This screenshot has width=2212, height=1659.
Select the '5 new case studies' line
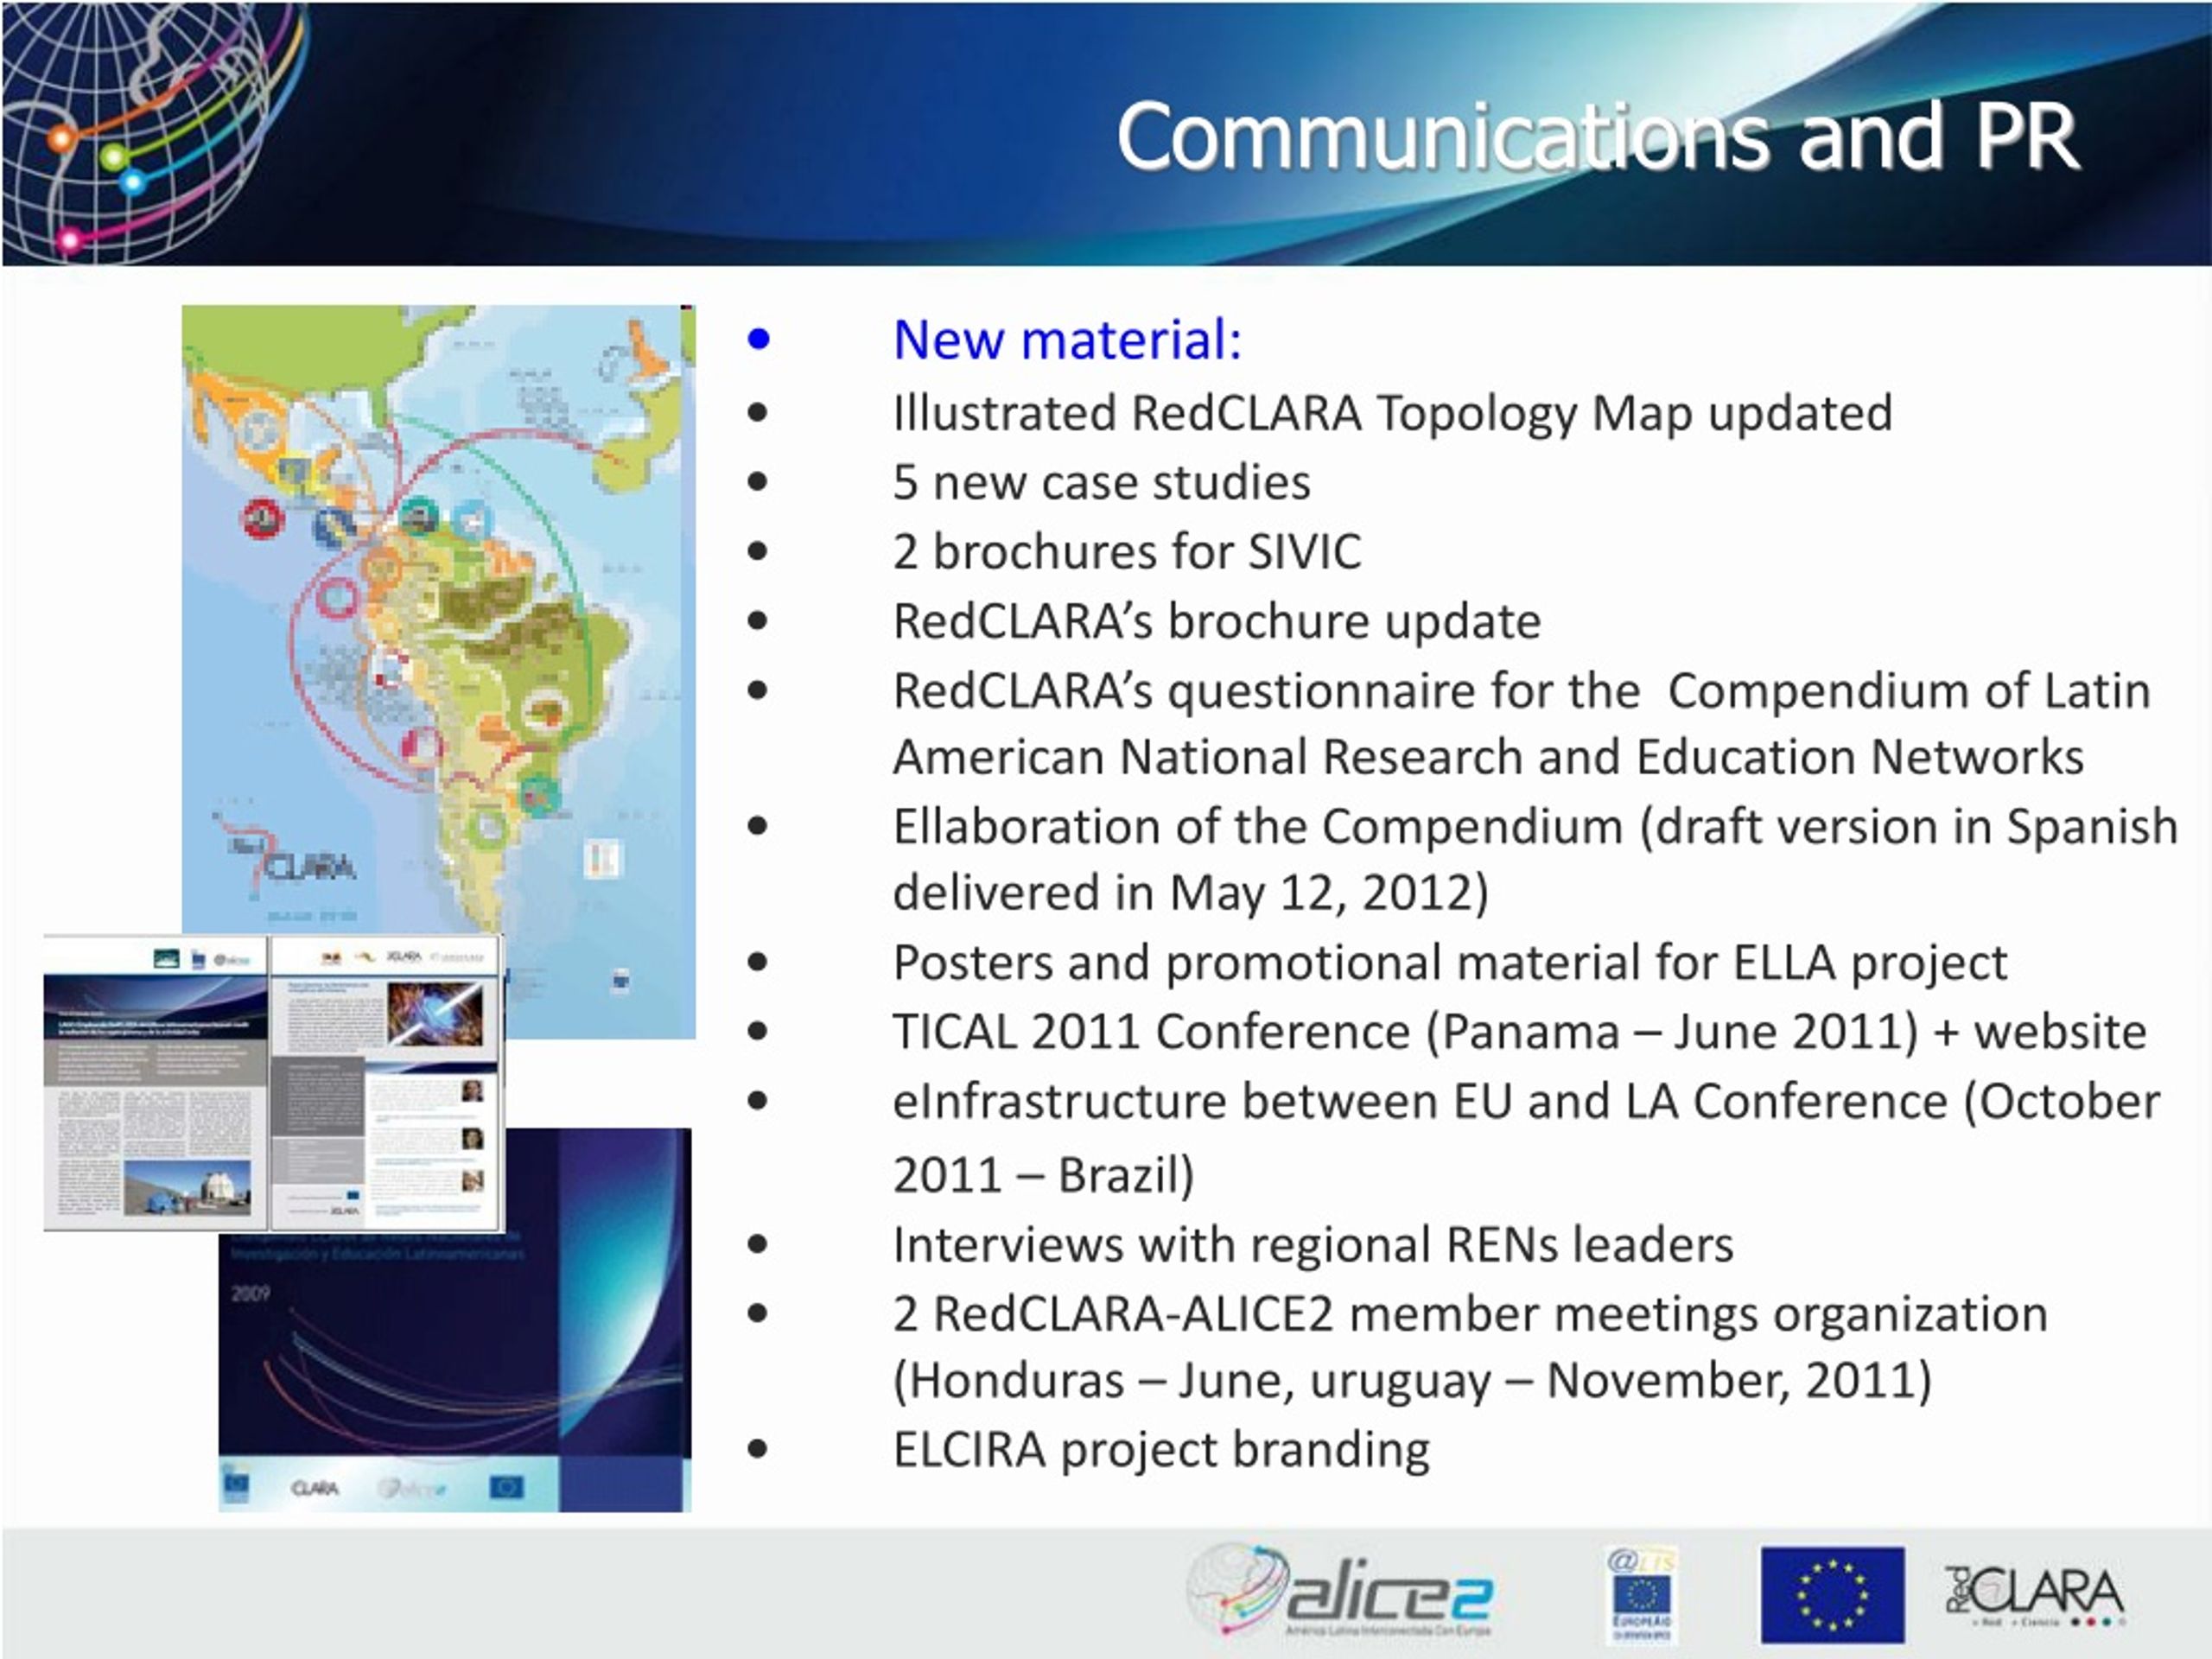coord(1101,482)
